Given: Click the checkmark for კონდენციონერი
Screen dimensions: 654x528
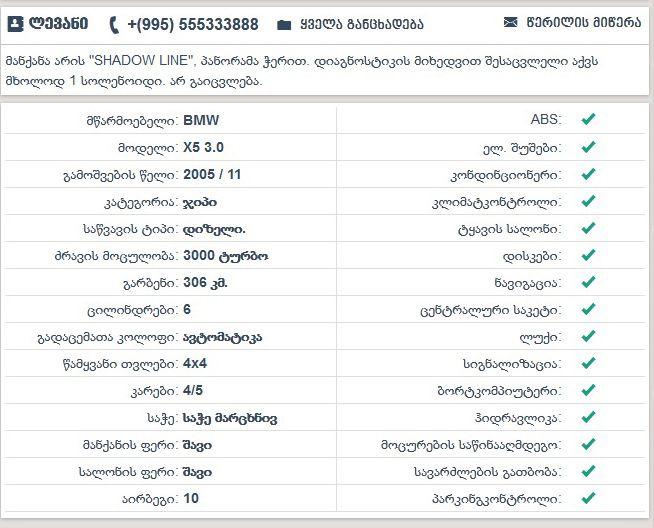Looking at the screenshot, I should click(x=589, y=174).
